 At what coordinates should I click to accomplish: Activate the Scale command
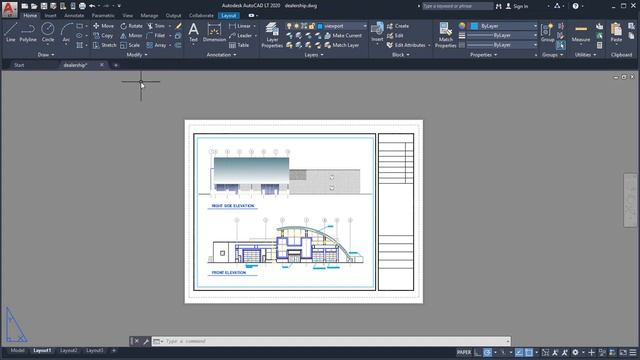[x=130, y=45]
